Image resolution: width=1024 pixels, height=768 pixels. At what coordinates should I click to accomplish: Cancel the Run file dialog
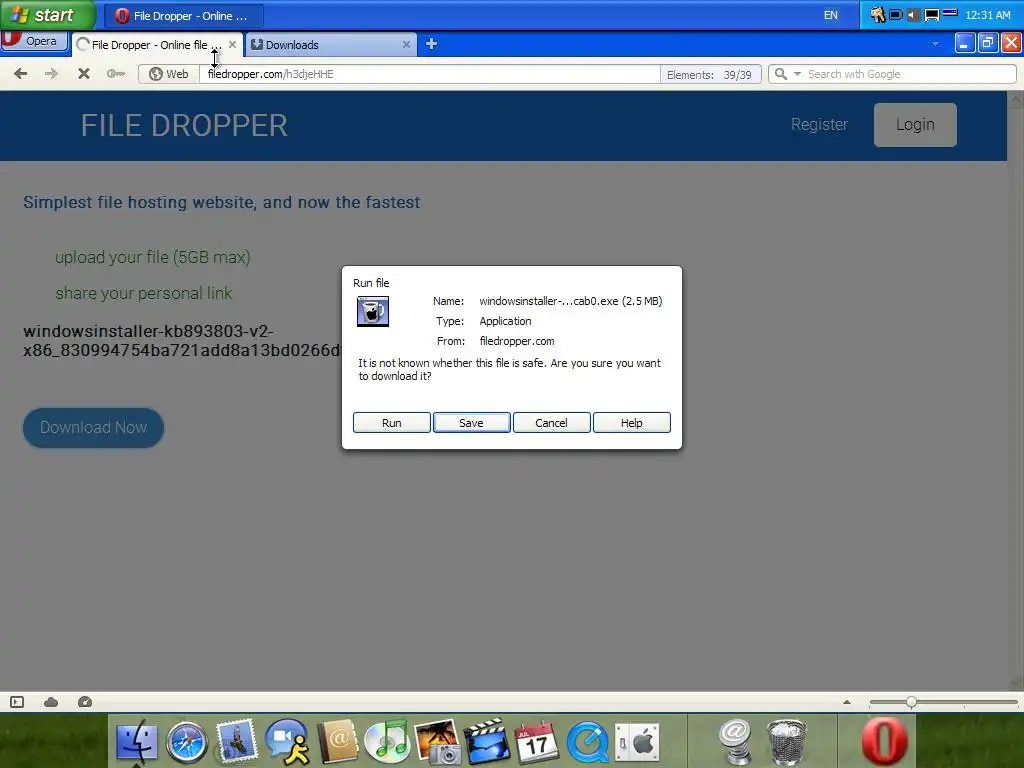(x=551, y=423)
